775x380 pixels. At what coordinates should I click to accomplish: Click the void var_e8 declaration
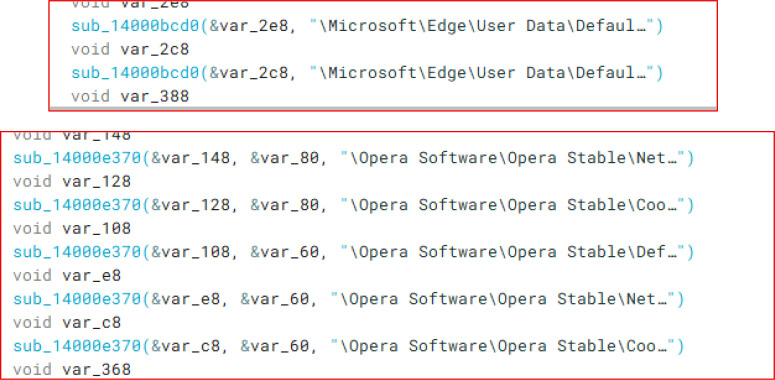click(x=67, y=275)
